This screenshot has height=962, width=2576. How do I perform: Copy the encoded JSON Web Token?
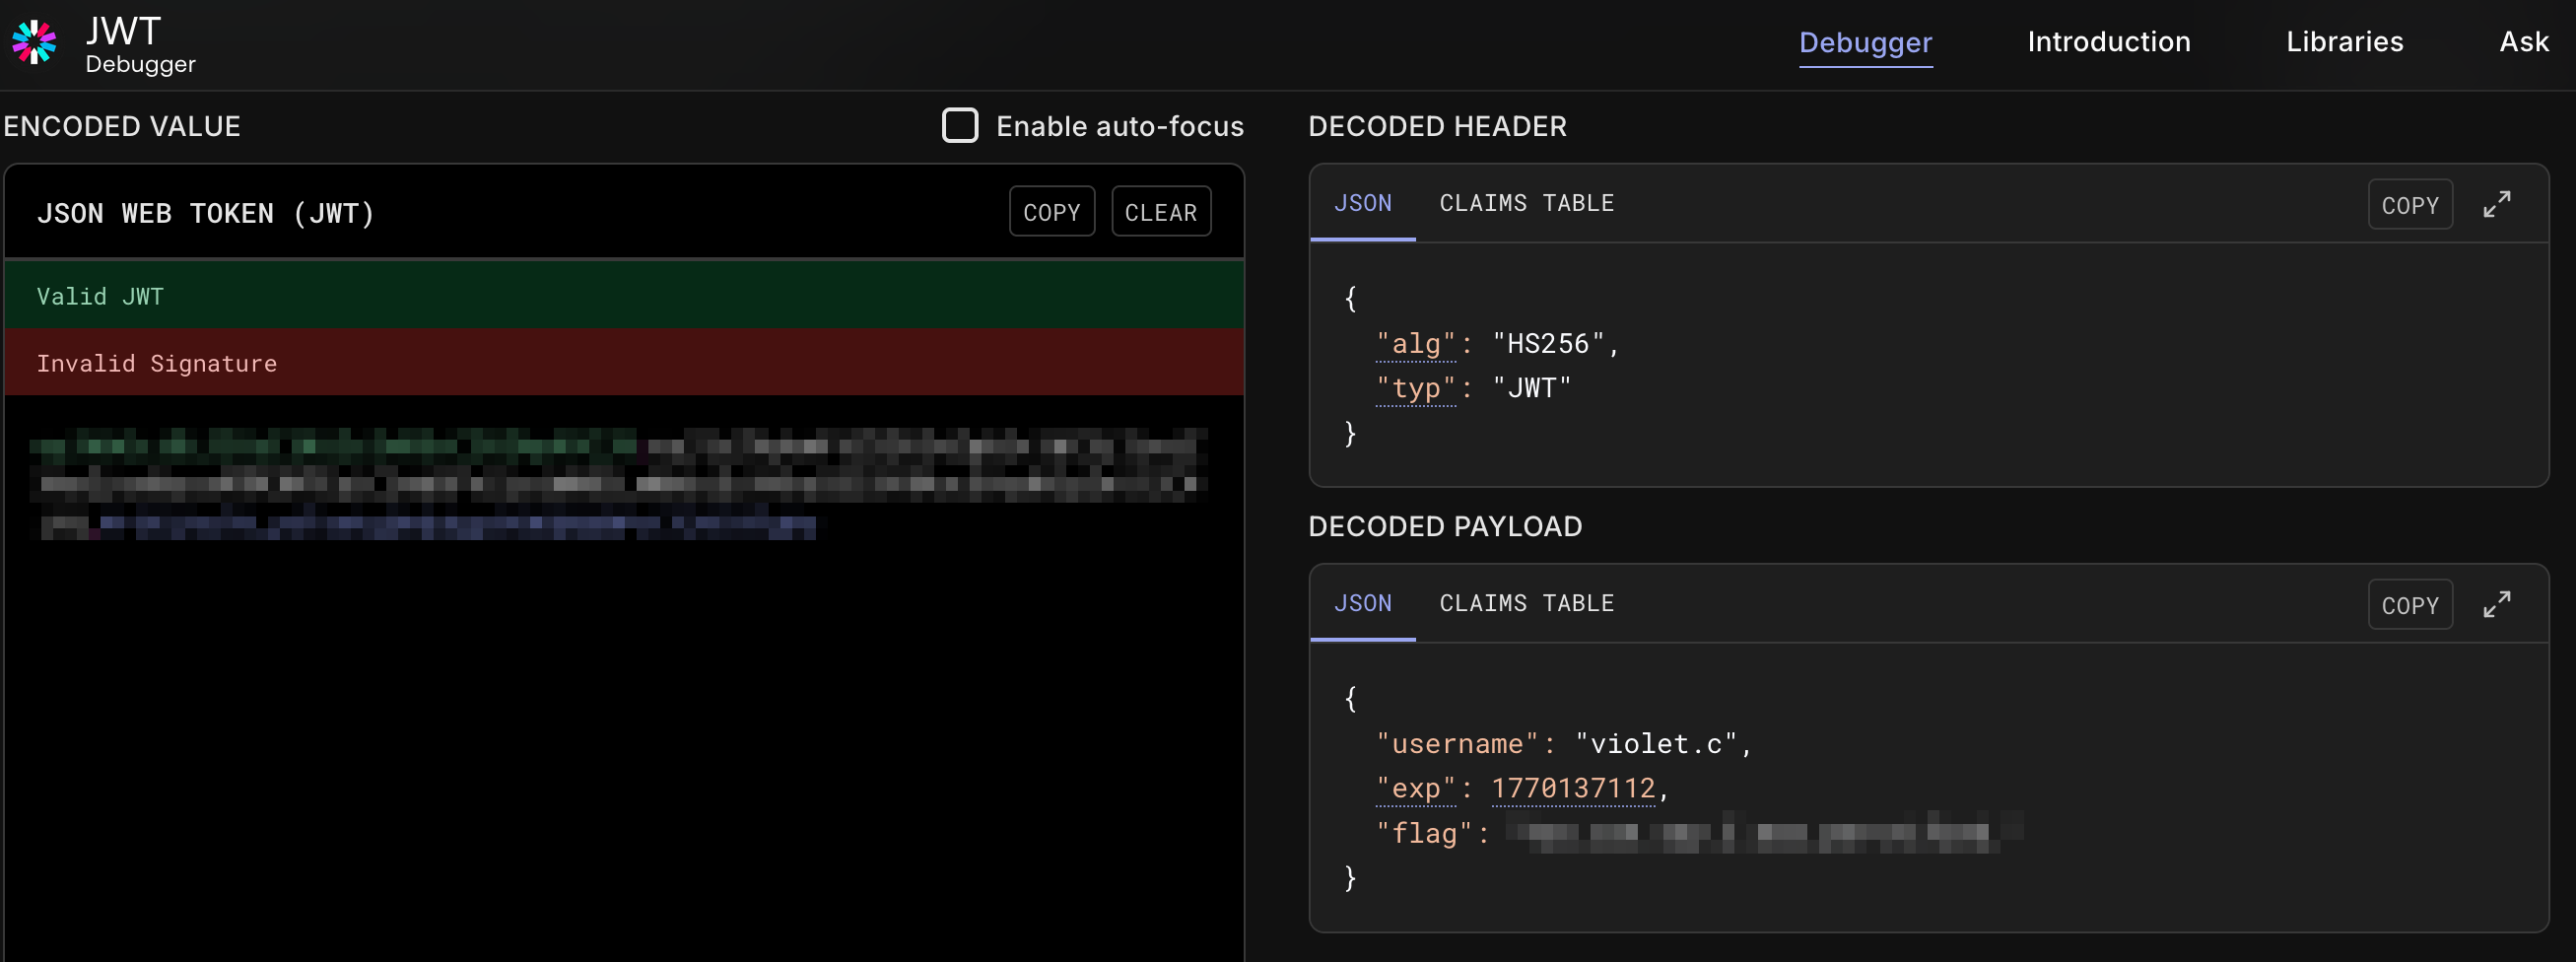pyautogui.click(x=1051, y=212)
